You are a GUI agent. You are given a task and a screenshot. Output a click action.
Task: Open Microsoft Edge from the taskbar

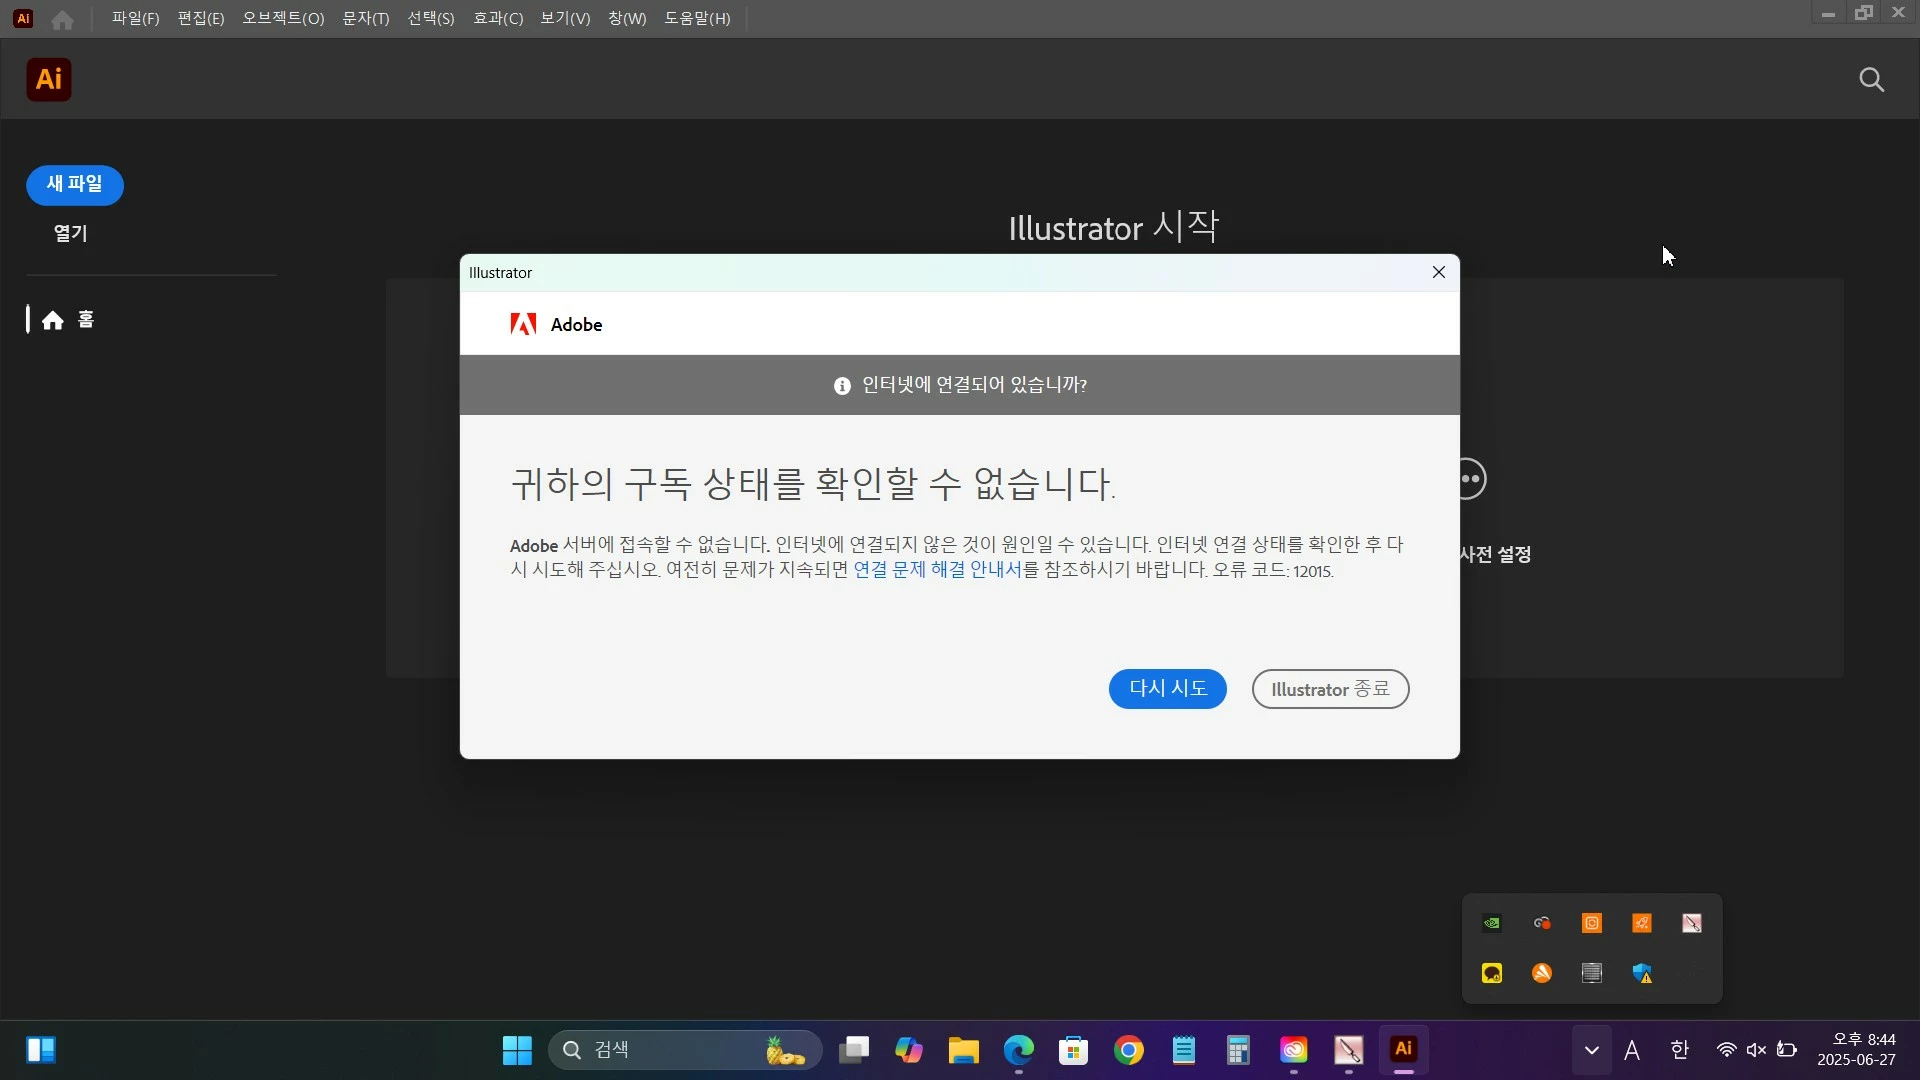pyautogui.click(x=1018, y=1050)
